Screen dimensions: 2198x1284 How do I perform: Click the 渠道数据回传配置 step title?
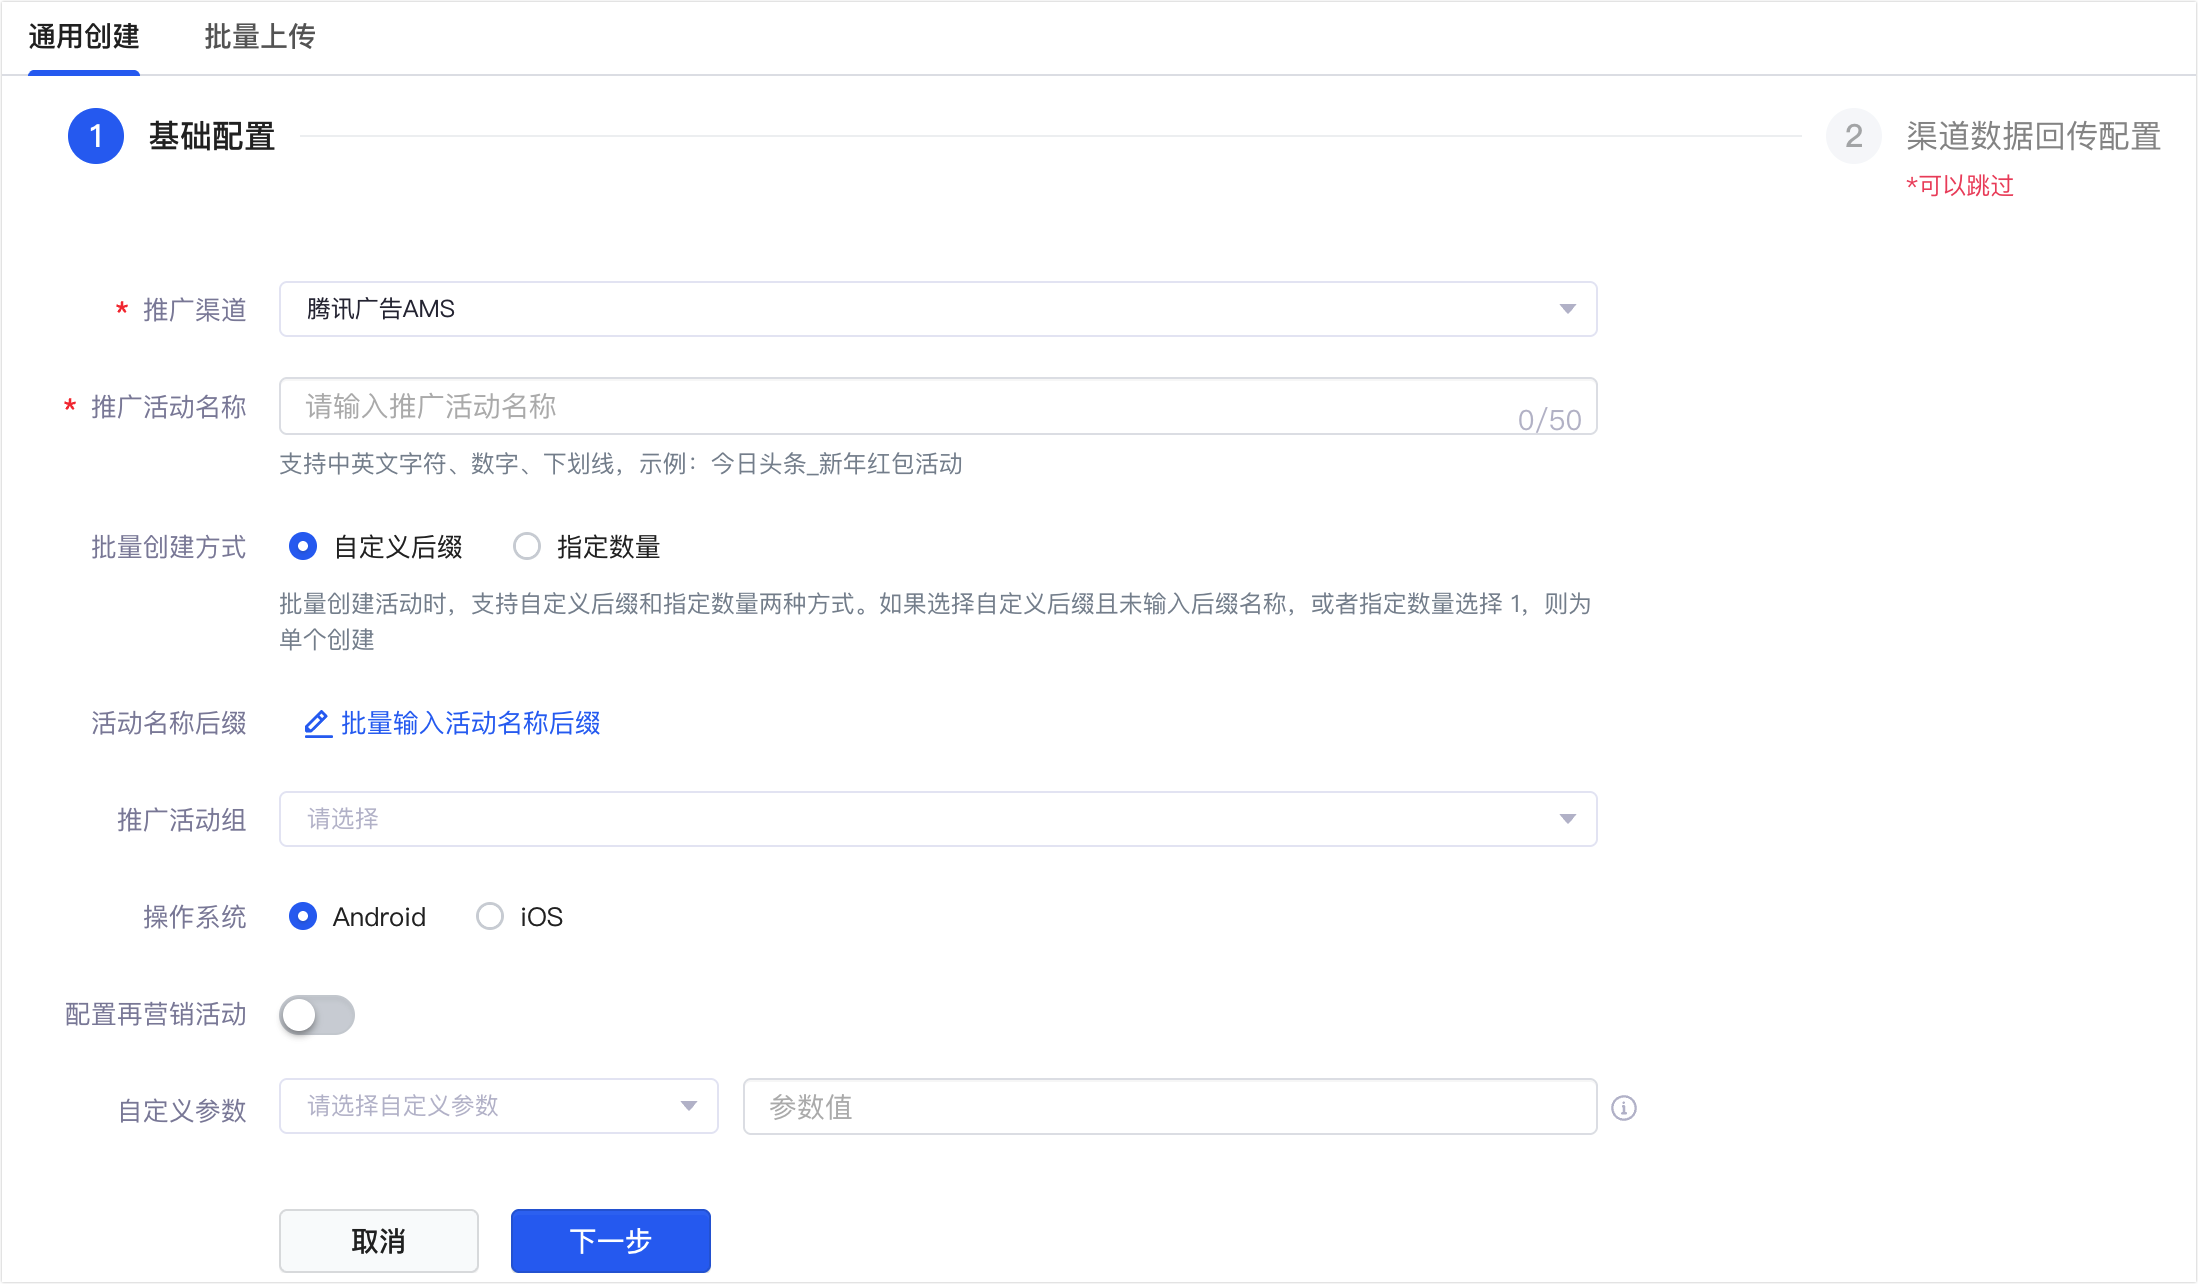2032,136
